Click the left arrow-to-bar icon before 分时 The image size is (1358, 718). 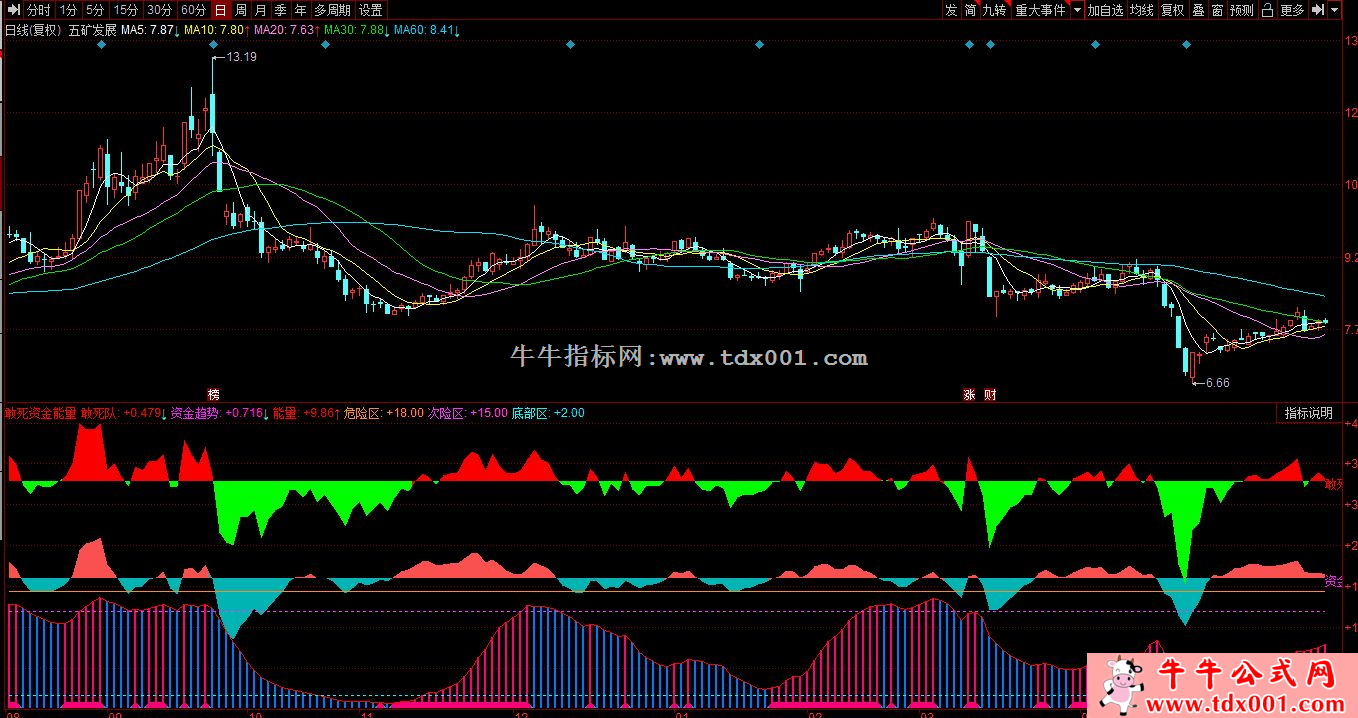click(x=13, y=10)
